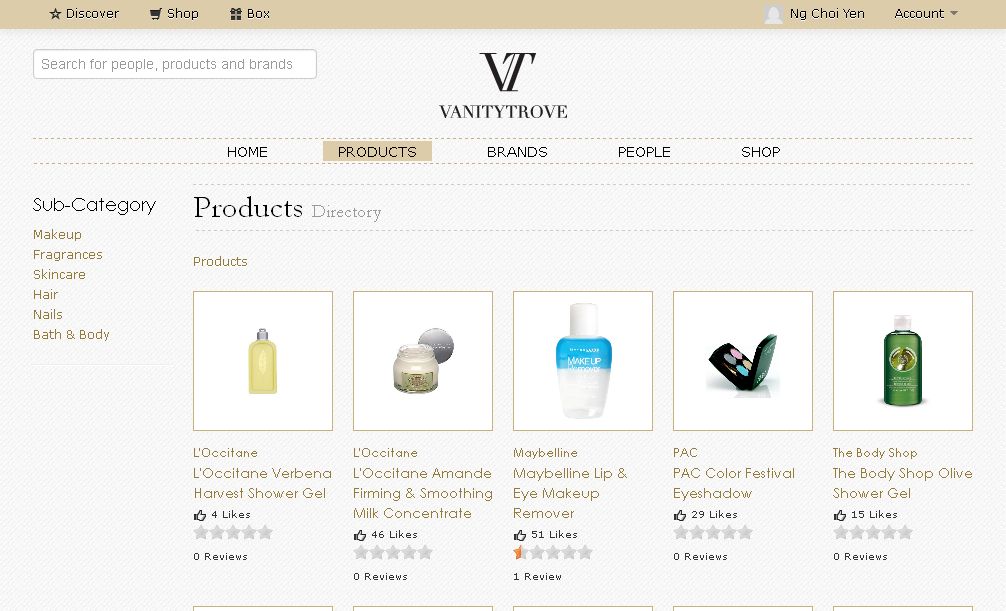
Task: Click the star rating of PAC Eyeshadow
Action: (x=713, y=533)
